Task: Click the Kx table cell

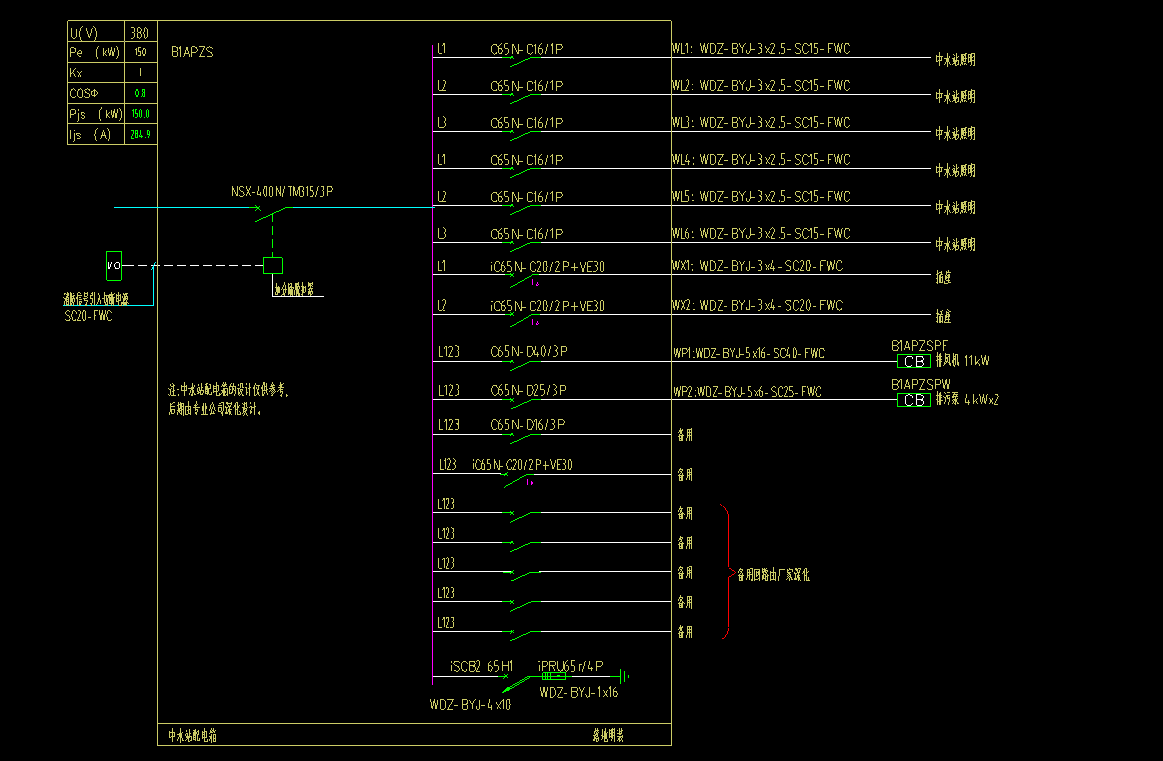Action: pos(96,73)
